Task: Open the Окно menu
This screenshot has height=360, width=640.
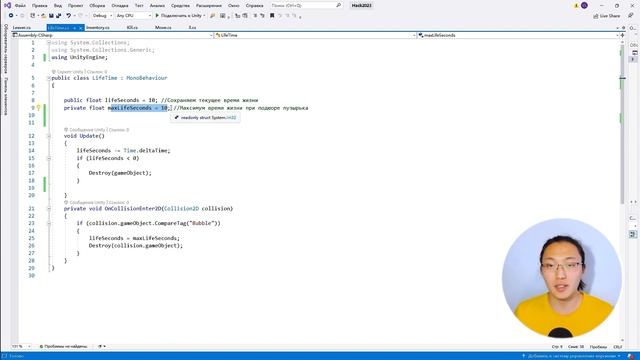Action: [233, 5]
